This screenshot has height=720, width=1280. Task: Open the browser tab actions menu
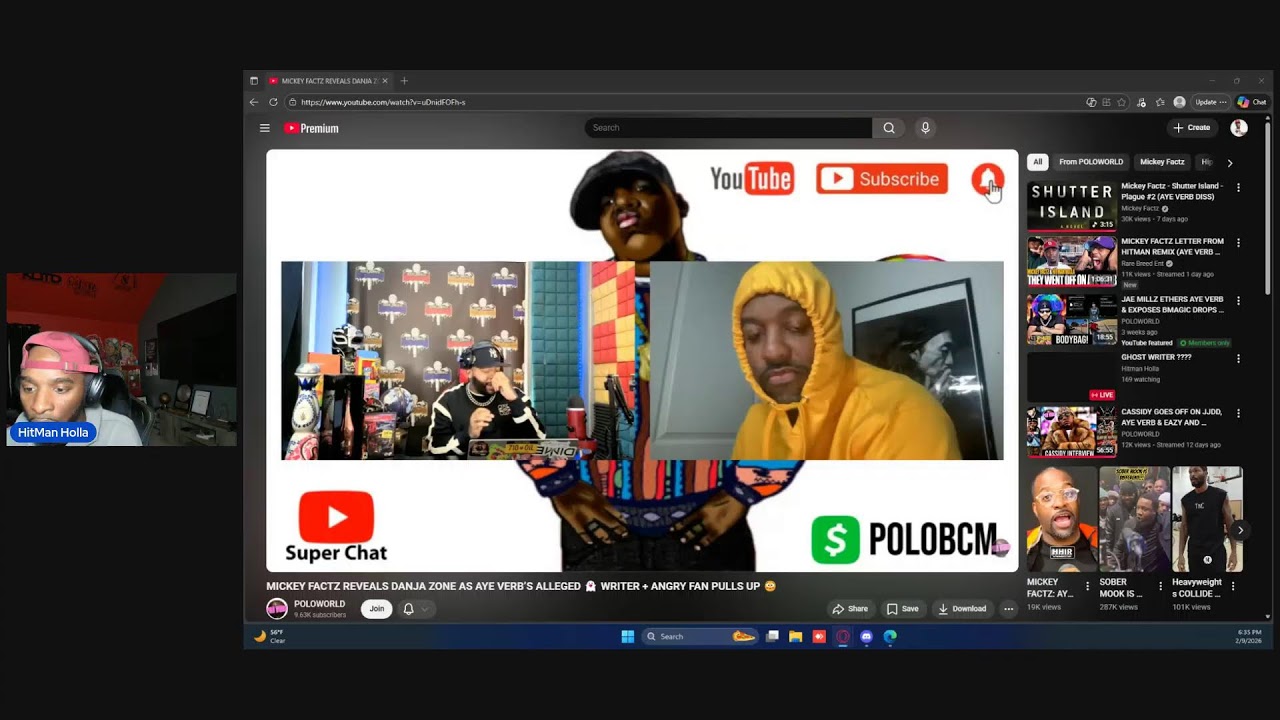[x=254, y=81]
